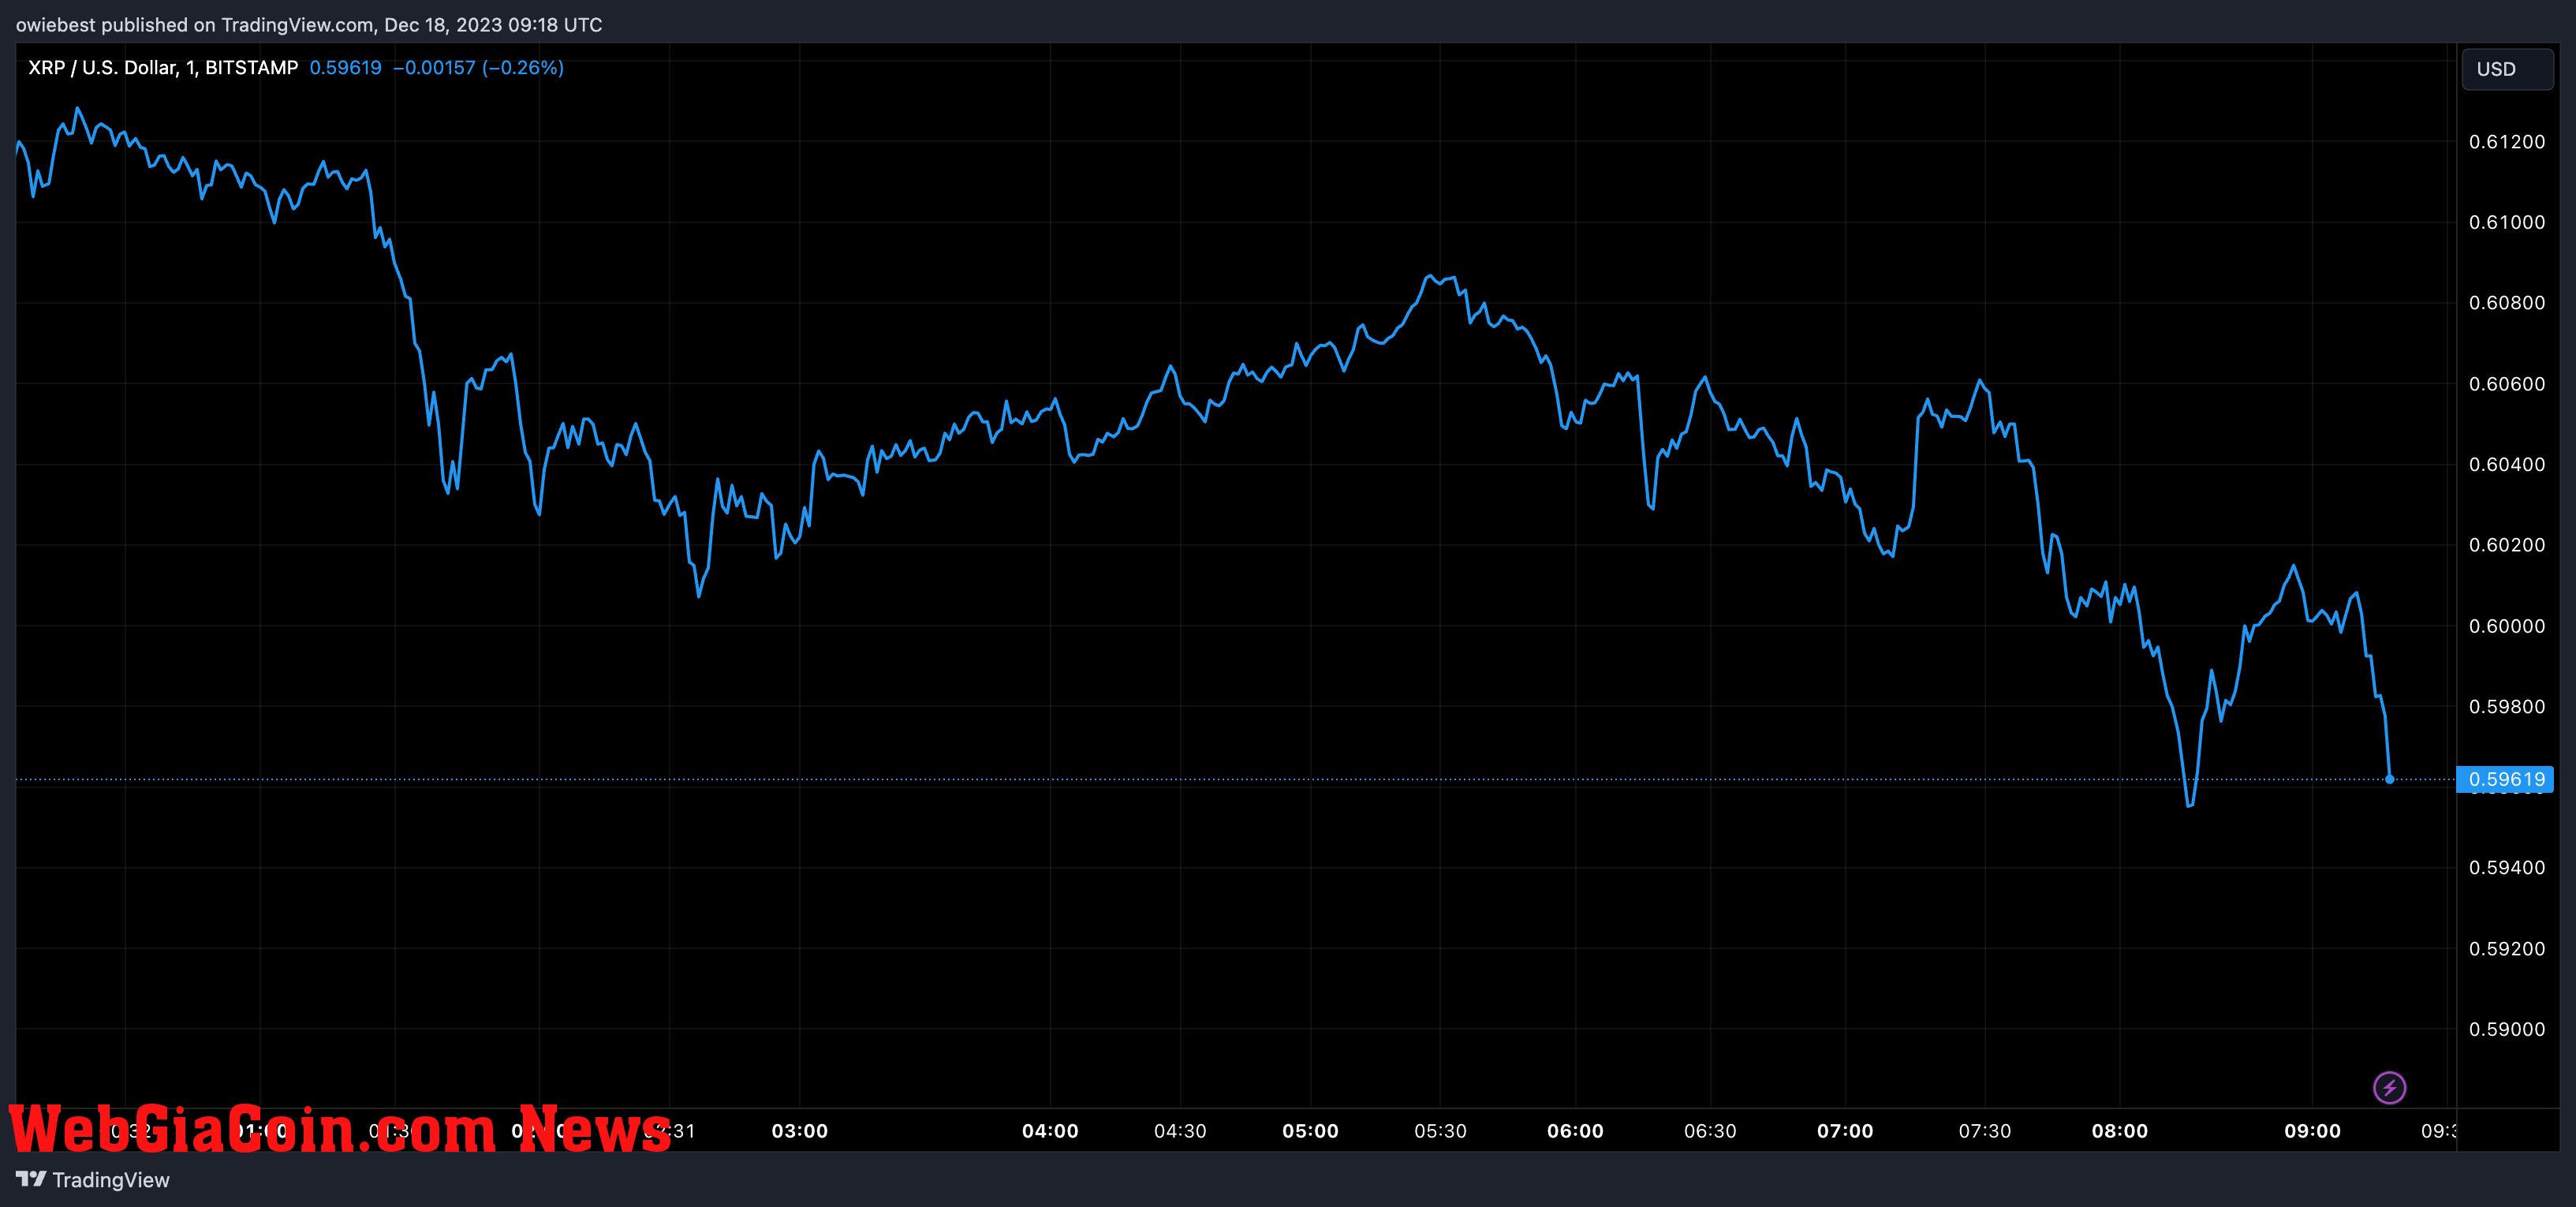Click the 03:00 time axis label

point(800,1131)
